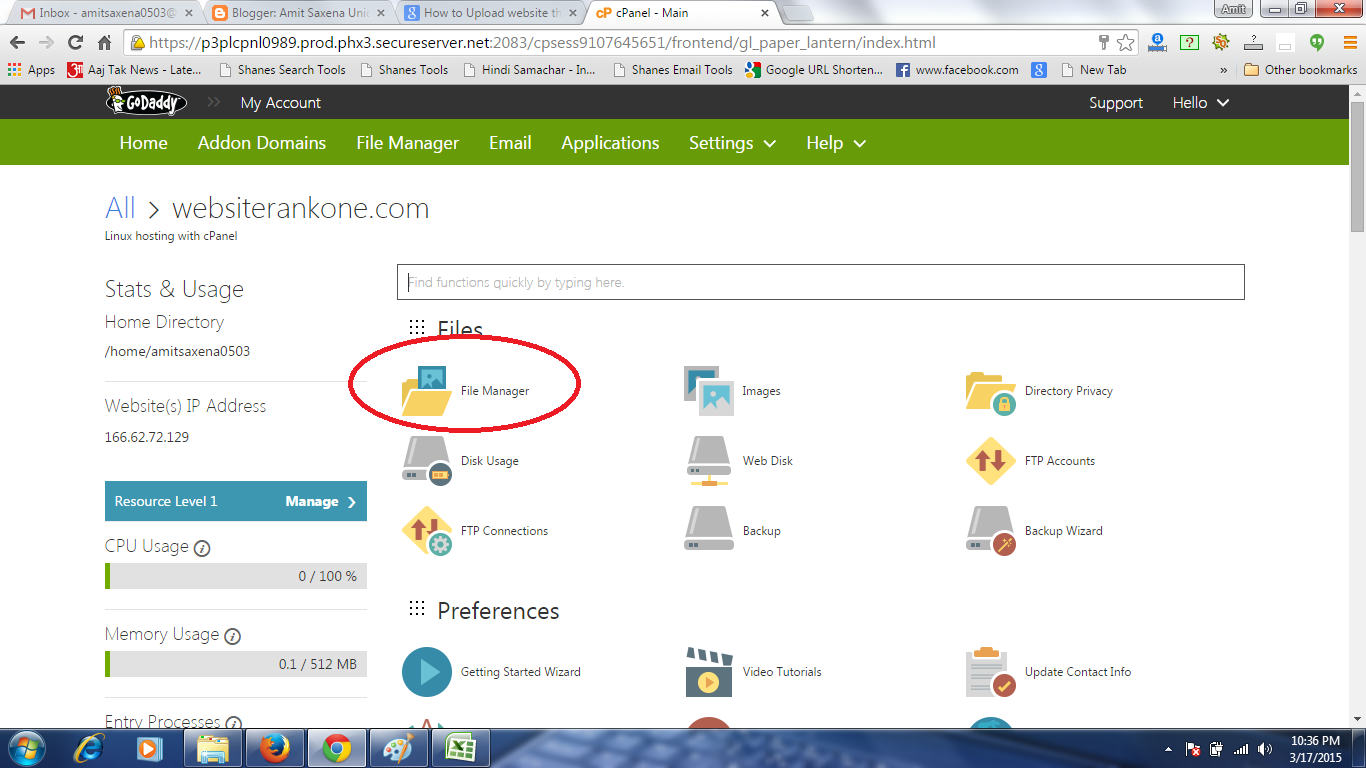Click volume icon in system tray
This screenshot has height=768, width=1366.
pos(1266,749)
